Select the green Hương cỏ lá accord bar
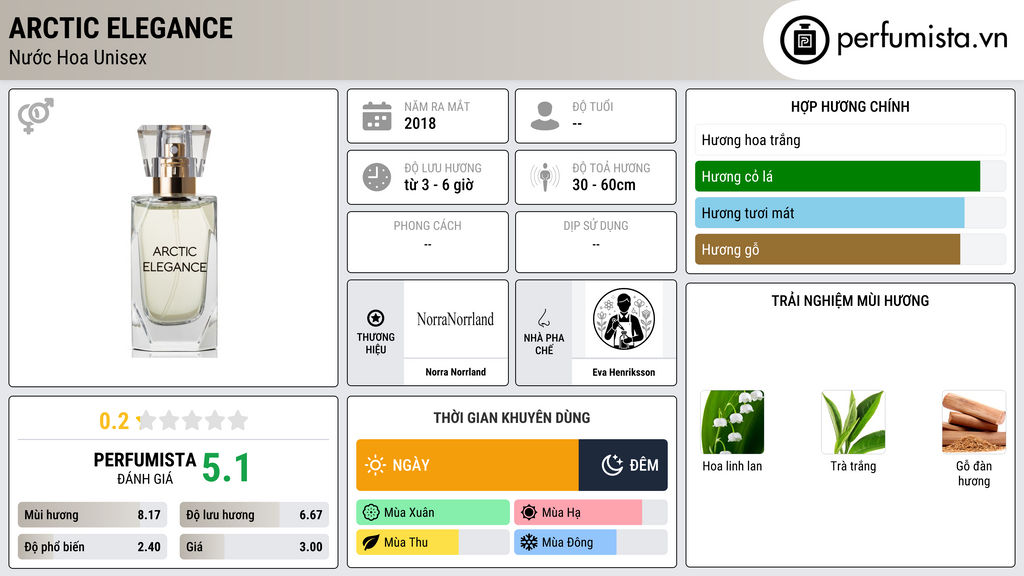Image resolution: width=1024 pixels, height=576 pixels. (x=850, y=176)
